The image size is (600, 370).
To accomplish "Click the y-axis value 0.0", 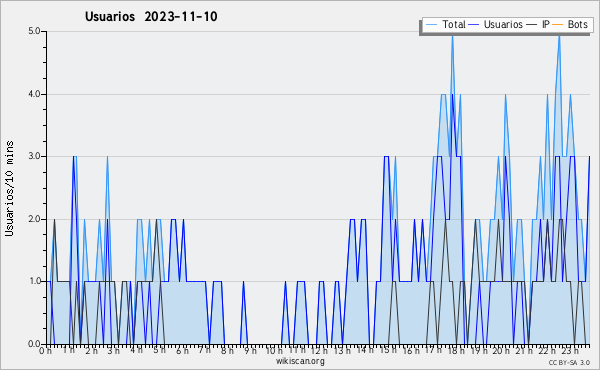I will (x=34, y=344).
